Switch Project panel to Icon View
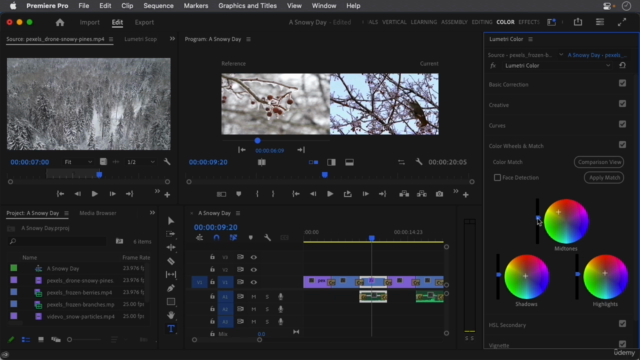Viewport: 640px width, 360px height. [x=41, y=340]
